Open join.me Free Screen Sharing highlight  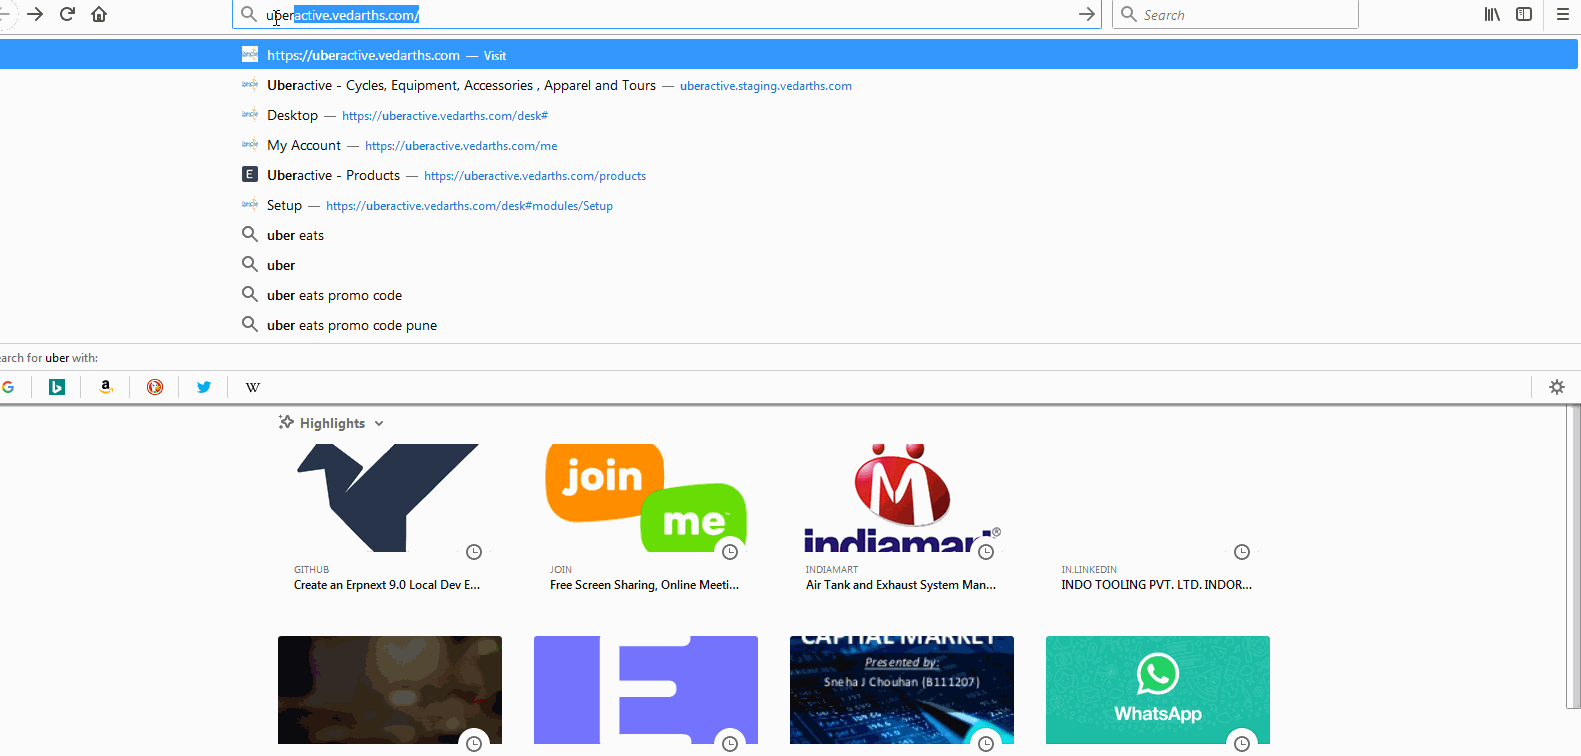[646, 517]
